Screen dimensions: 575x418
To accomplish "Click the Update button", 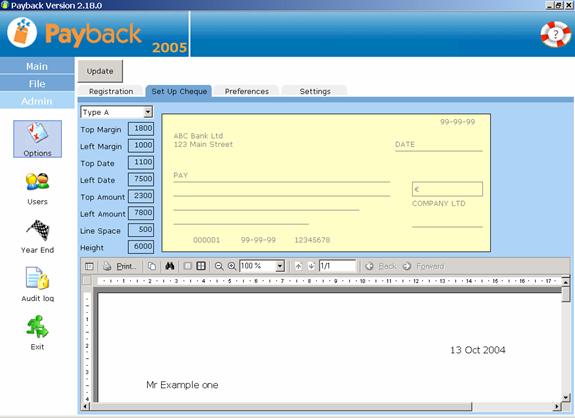I will (100, 71).
